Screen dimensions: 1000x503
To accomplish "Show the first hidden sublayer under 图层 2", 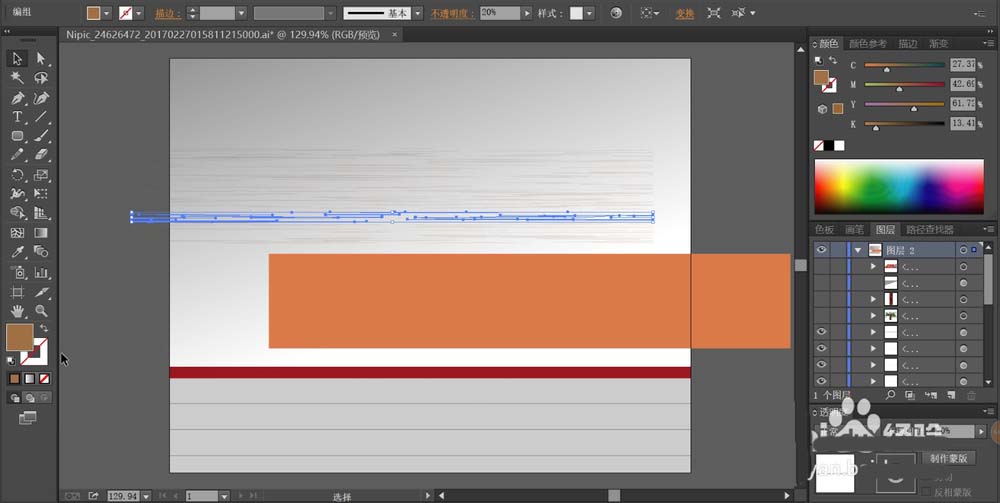I will [x=821, y=266].
